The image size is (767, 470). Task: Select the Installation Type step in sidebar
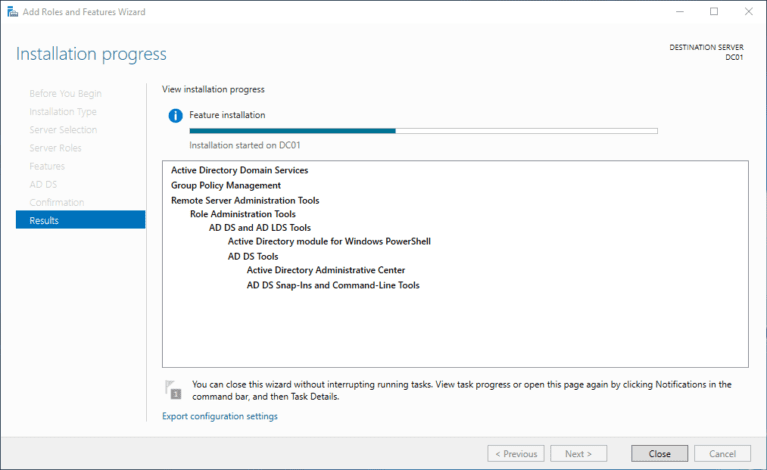point(63,112)
